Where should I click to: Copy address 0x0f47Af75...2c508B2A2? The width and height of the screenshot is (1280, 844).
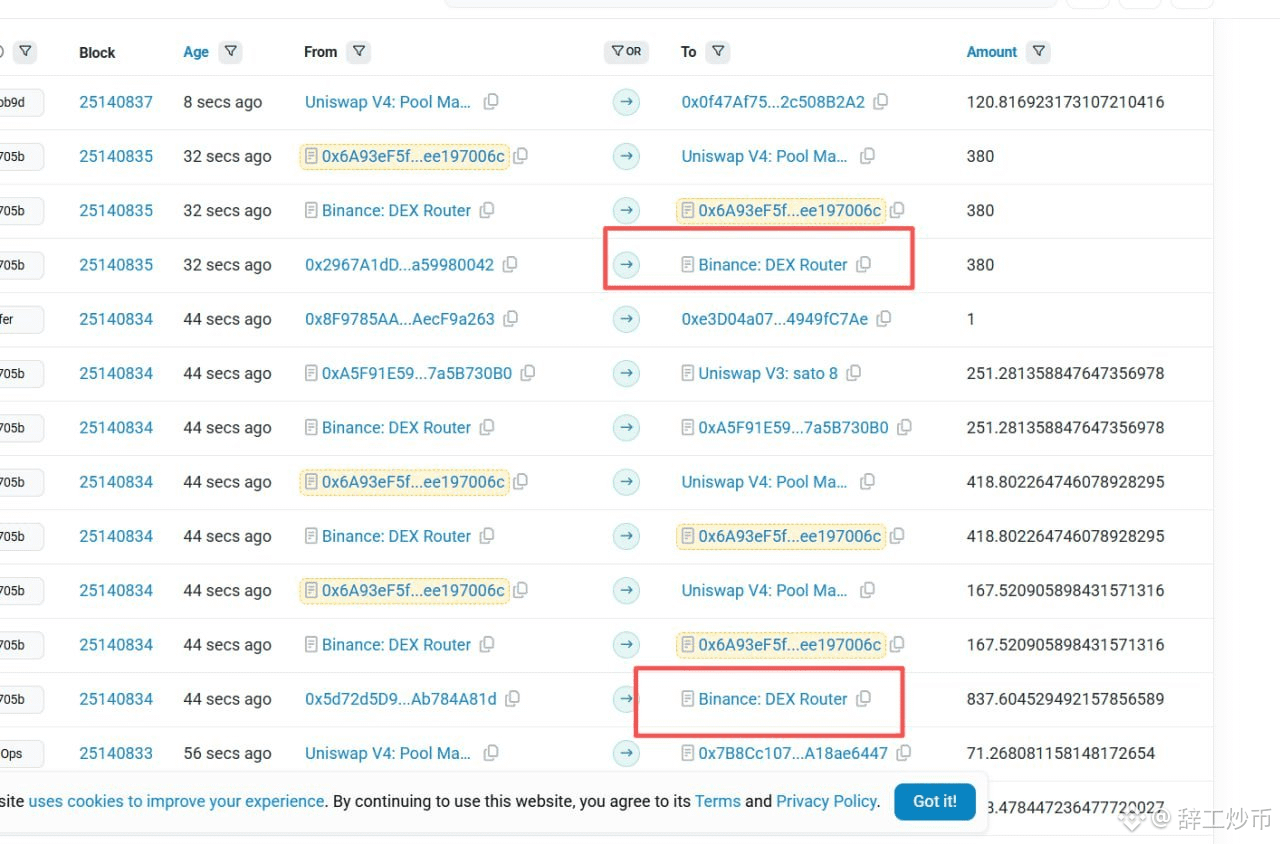pos(881,102)
